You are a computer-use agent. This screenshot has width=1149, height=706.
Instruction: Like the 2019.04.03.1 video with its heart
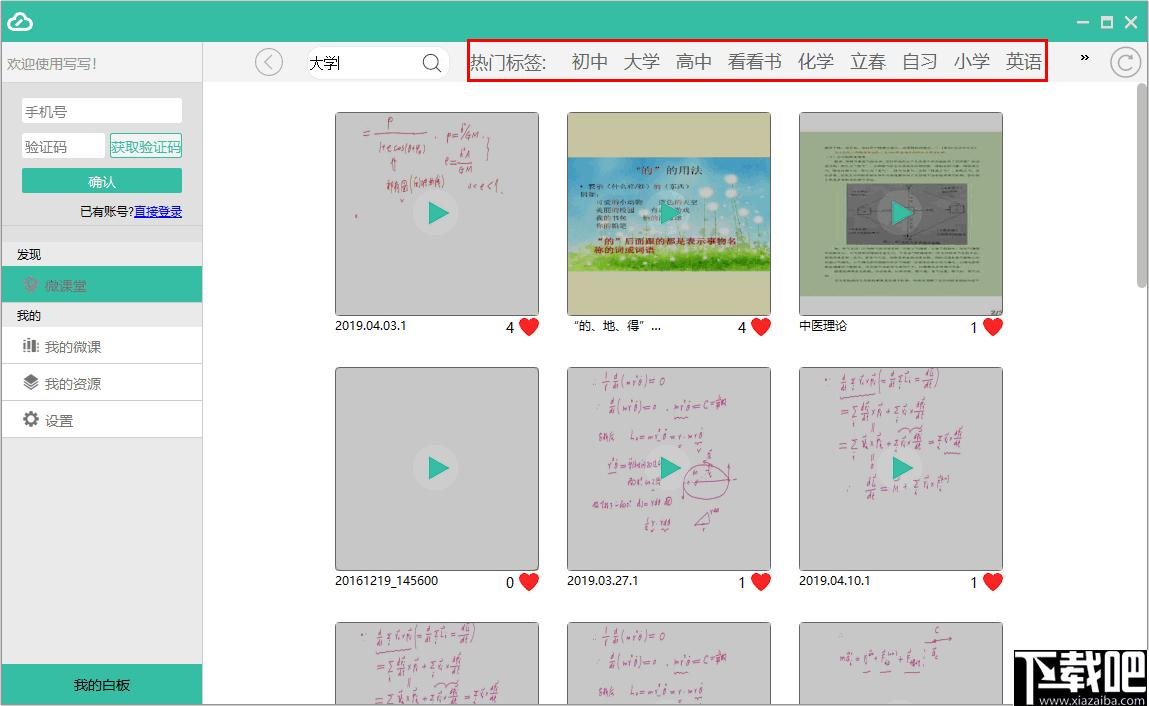(x=529, y=327)
